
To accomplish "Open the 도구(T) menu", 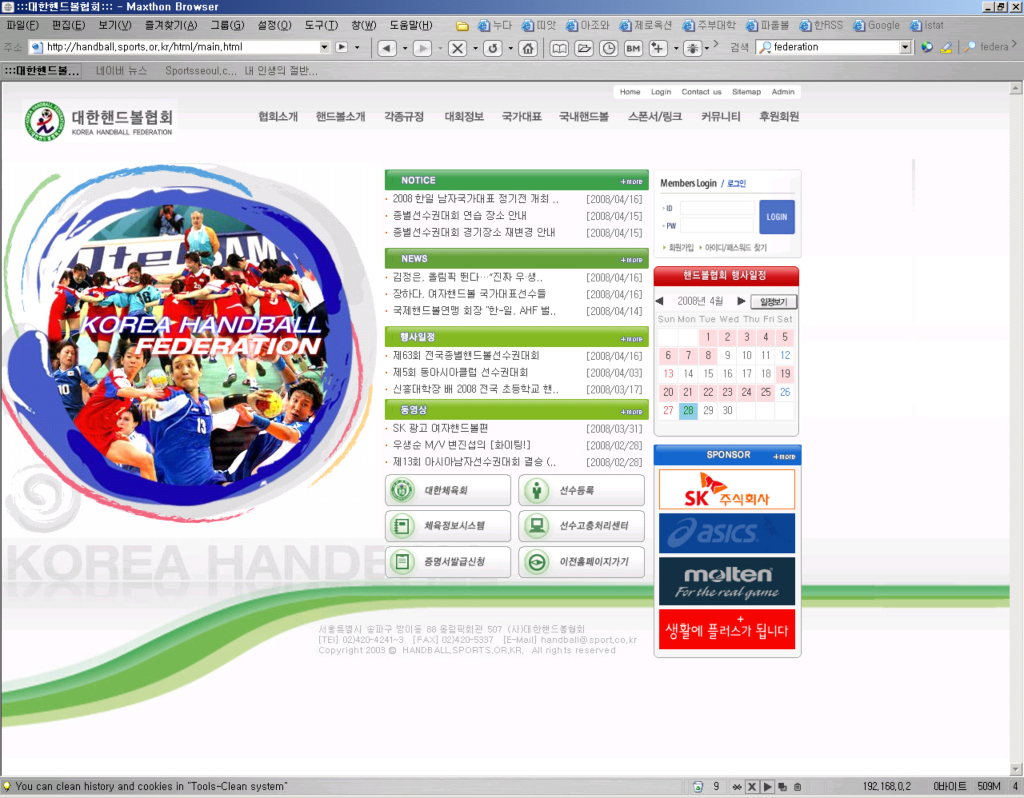I will pos(321,25).
